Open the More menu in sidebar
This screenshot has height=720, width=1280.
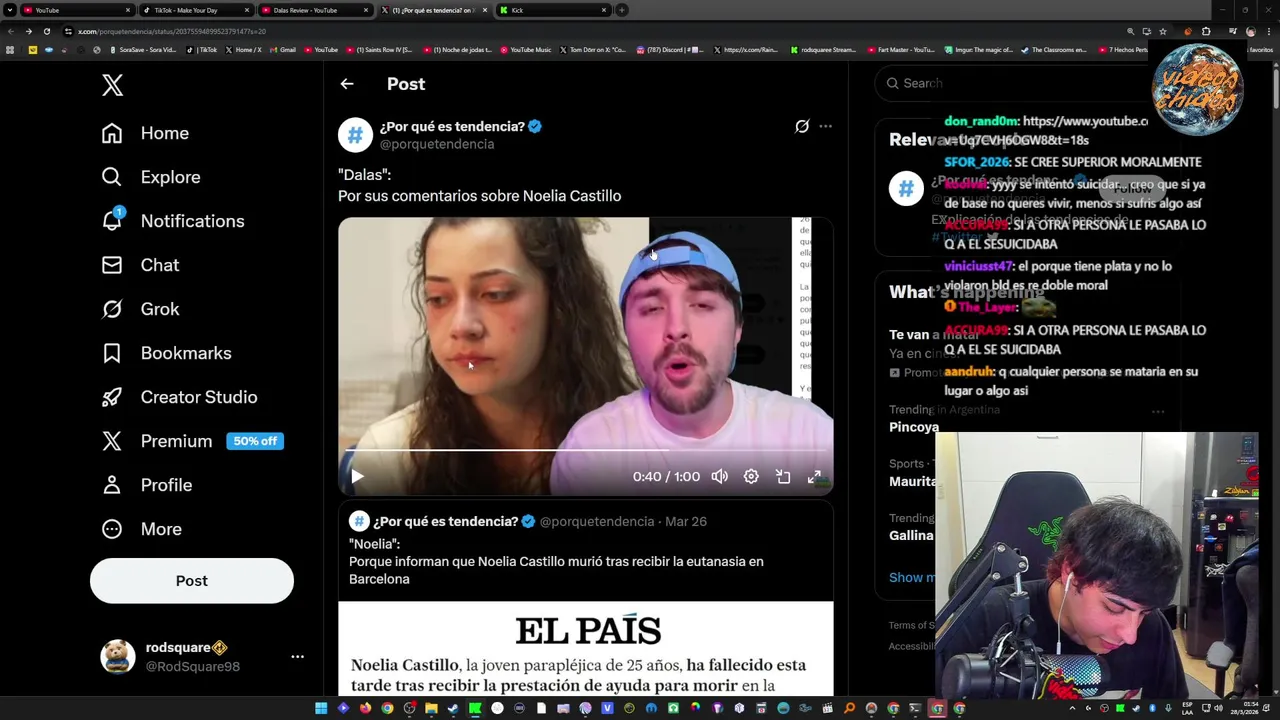coord(141,529)
